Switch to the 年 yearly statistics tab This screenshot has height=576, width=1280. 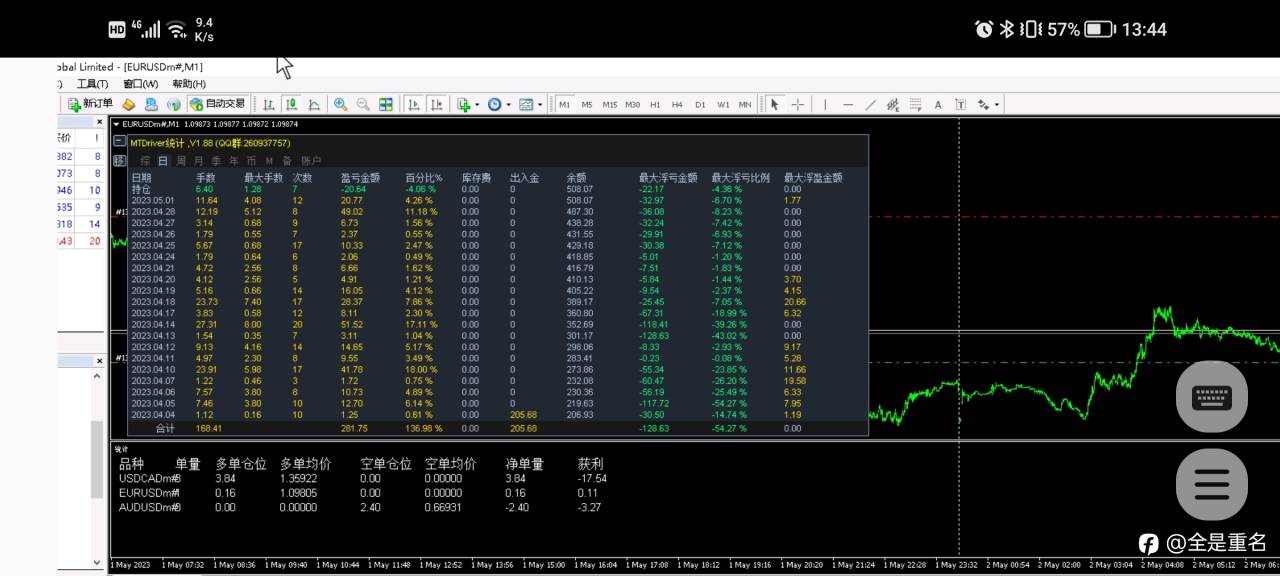click(x=234, y=161)
